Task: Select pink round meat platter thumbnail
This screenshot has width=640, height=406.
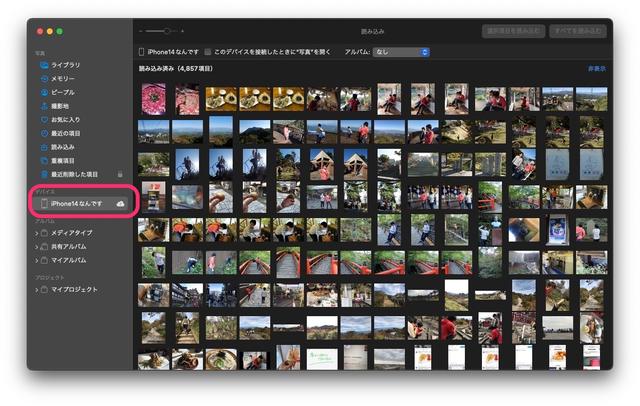Action: click(x=153, y=99)
